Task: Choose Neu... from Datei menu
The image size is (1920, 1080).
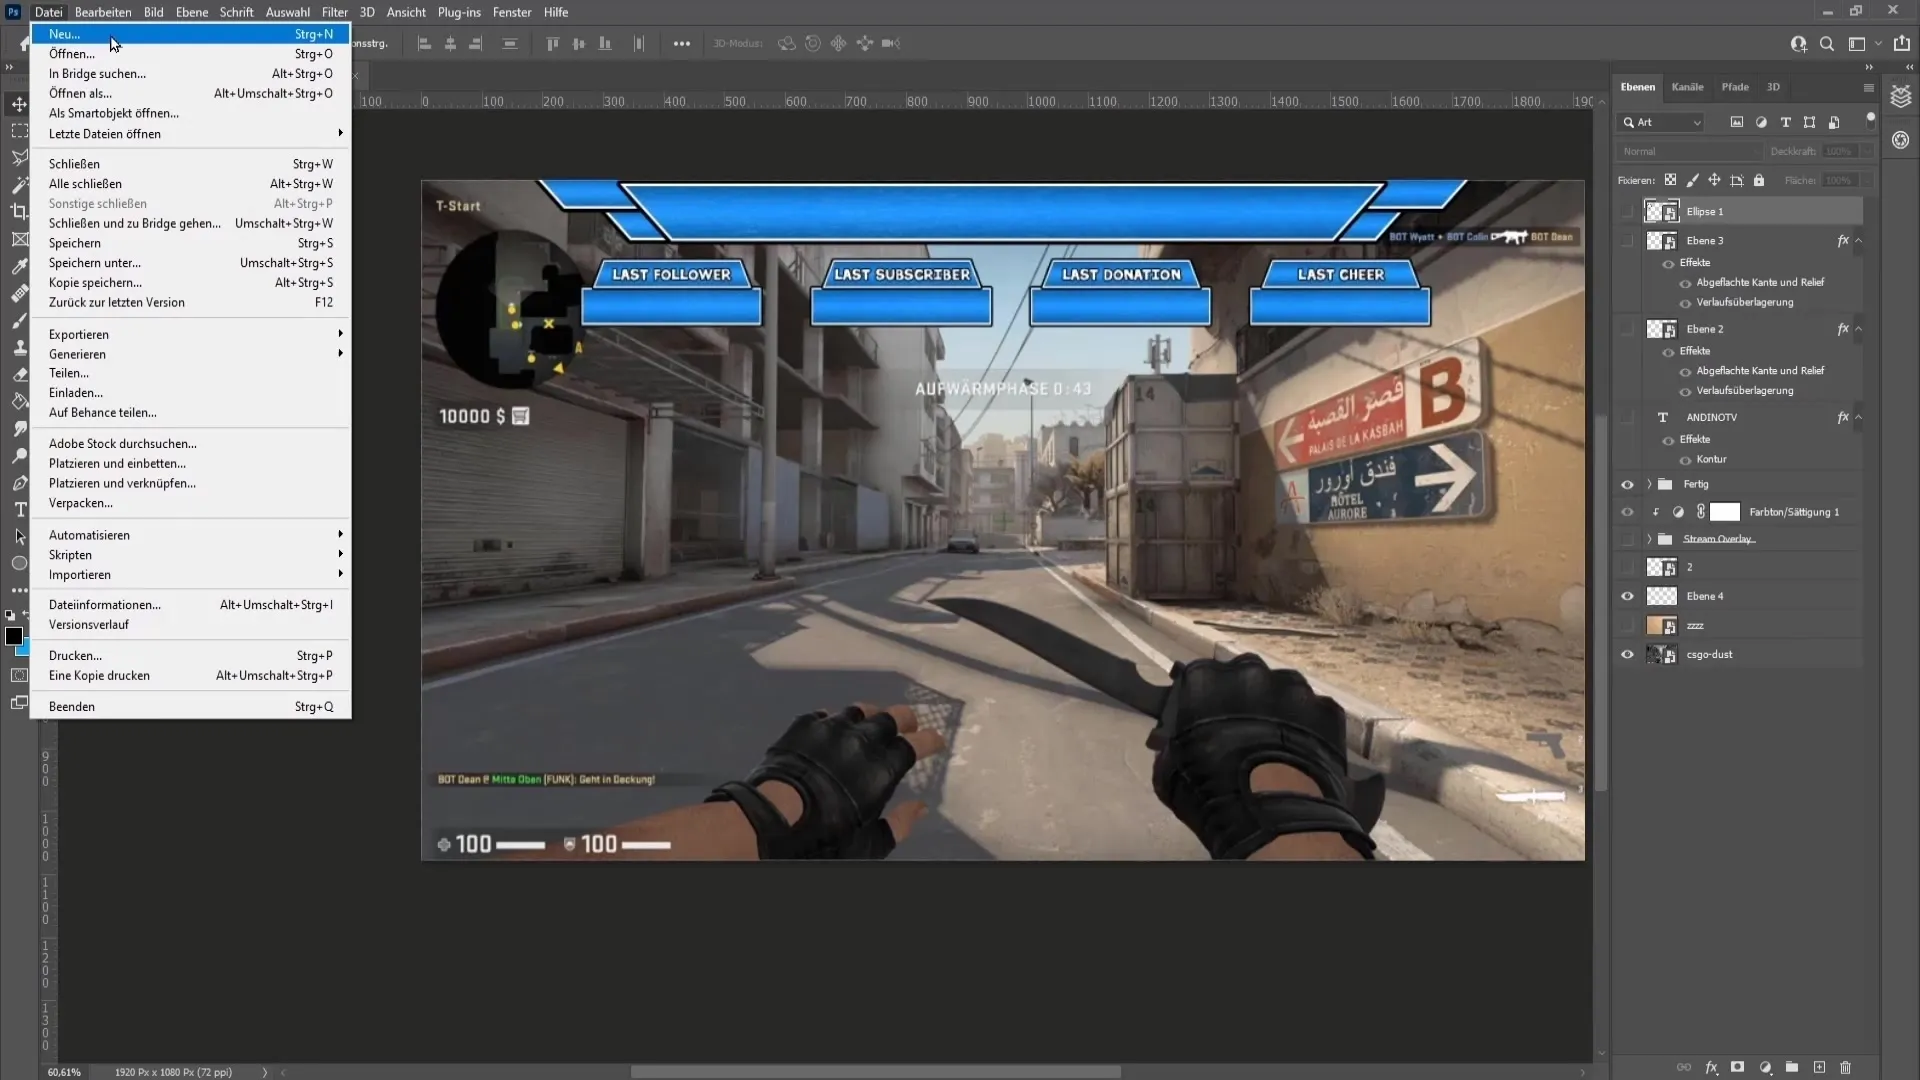Action: tap(190, 34)
